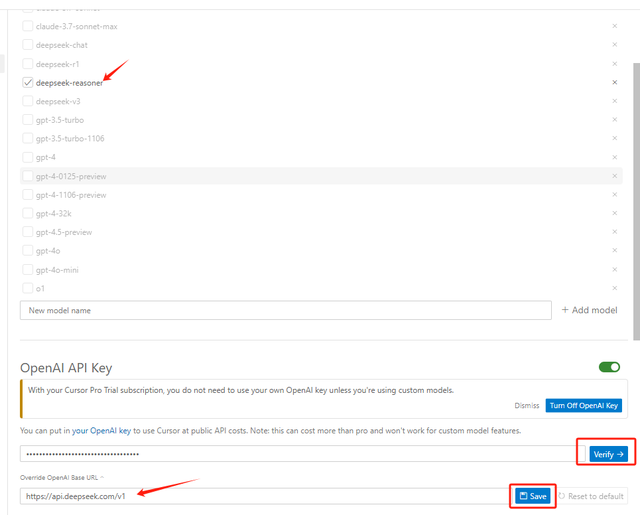Screen dimensions: 640x515
Task: Remove gpt-4o-mini with X icon
Action: coord(615,269)
